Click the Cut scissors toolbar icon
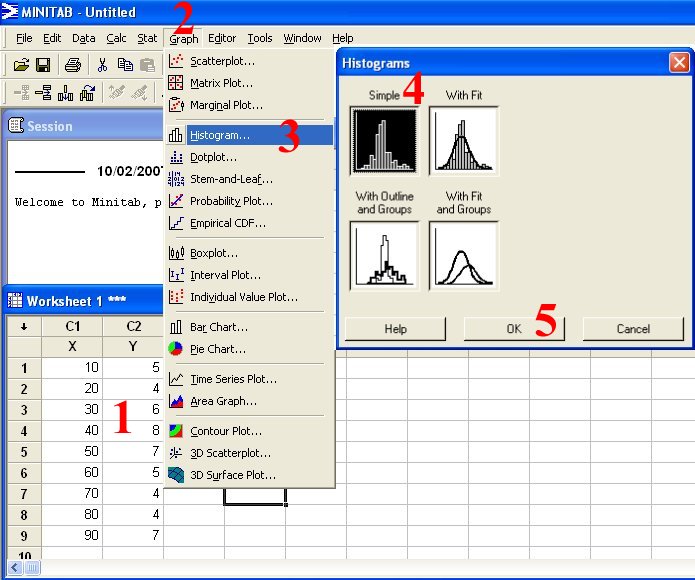This screenshot has width=695, height=580. [102, 65]
